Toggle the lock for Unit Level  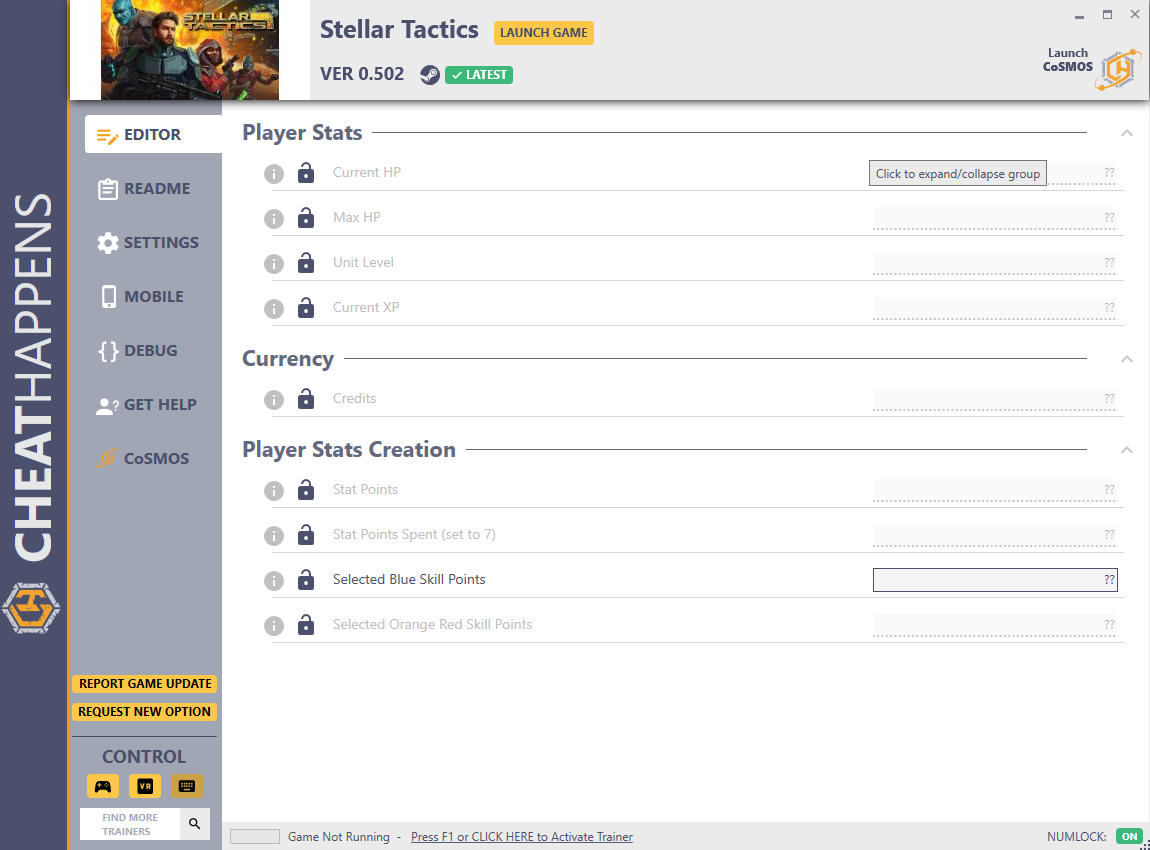point(306,263)
